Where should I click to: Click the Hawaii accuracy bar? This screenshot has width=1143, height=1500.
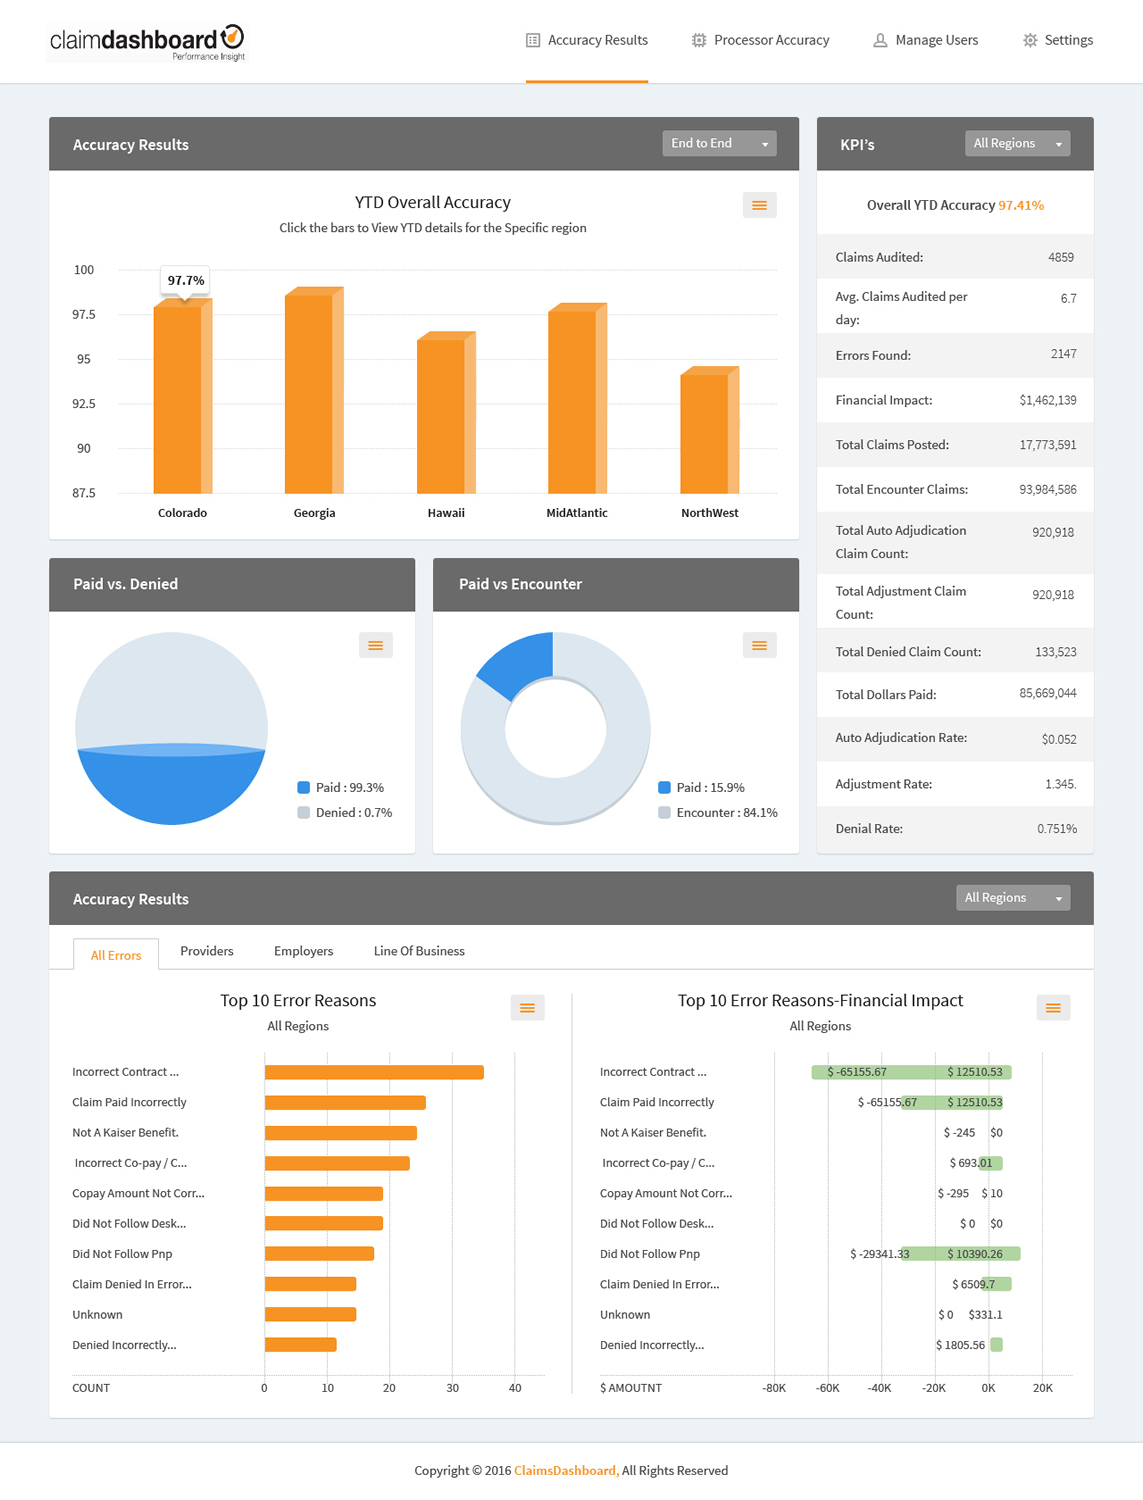(446, 412)
